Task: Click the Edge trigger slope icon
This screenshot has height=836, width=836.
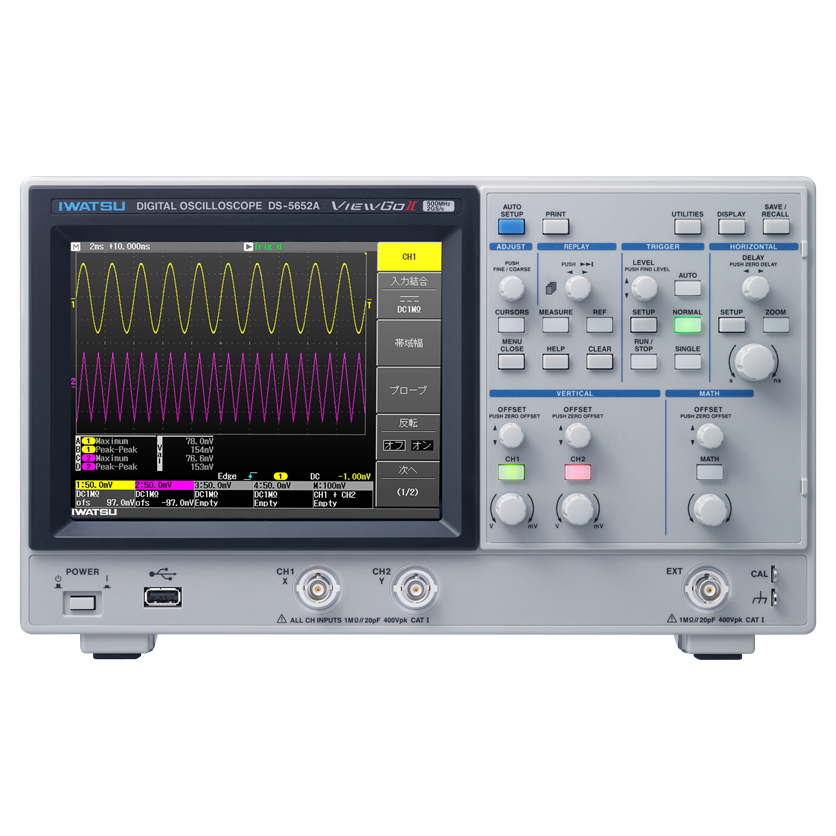Action: click(251, 476)
